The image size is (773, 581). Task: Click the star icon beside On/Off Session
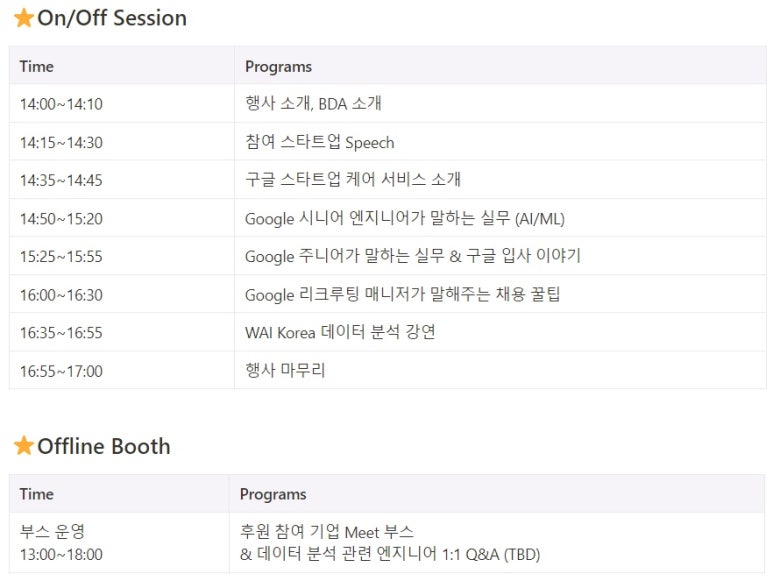coord(24,19)
